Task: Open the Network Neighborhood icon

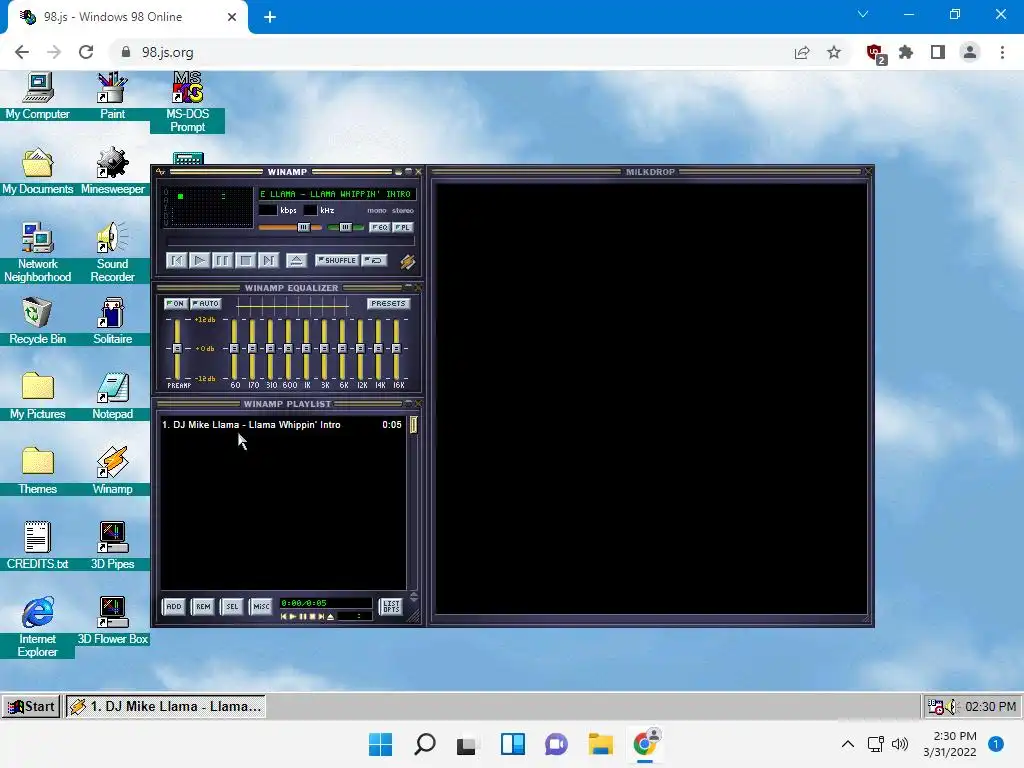Action: coord(37,252)
